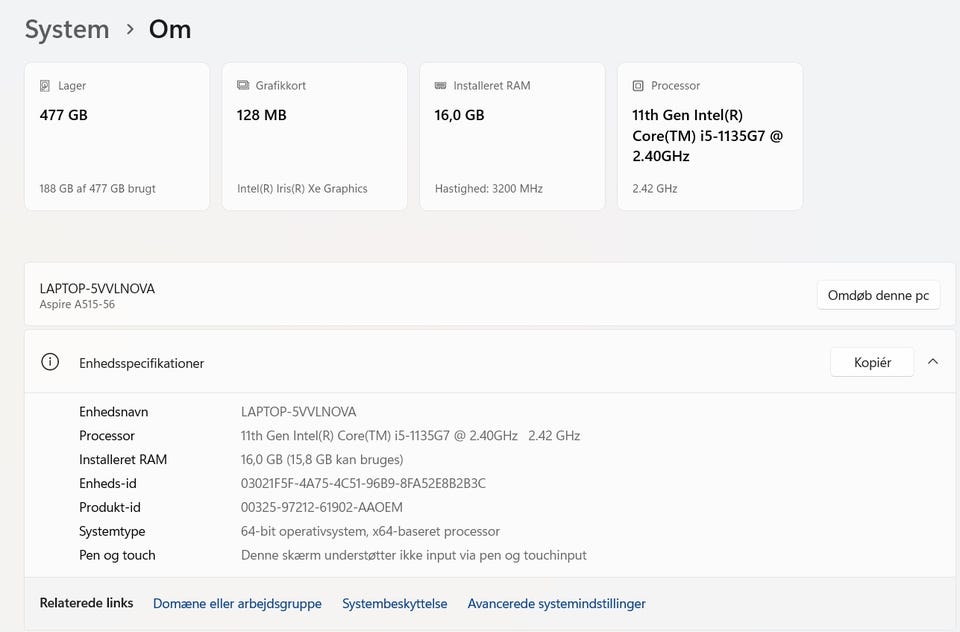Click Omdøb denne pc button

pyautogui.click(x=878, y=295)
